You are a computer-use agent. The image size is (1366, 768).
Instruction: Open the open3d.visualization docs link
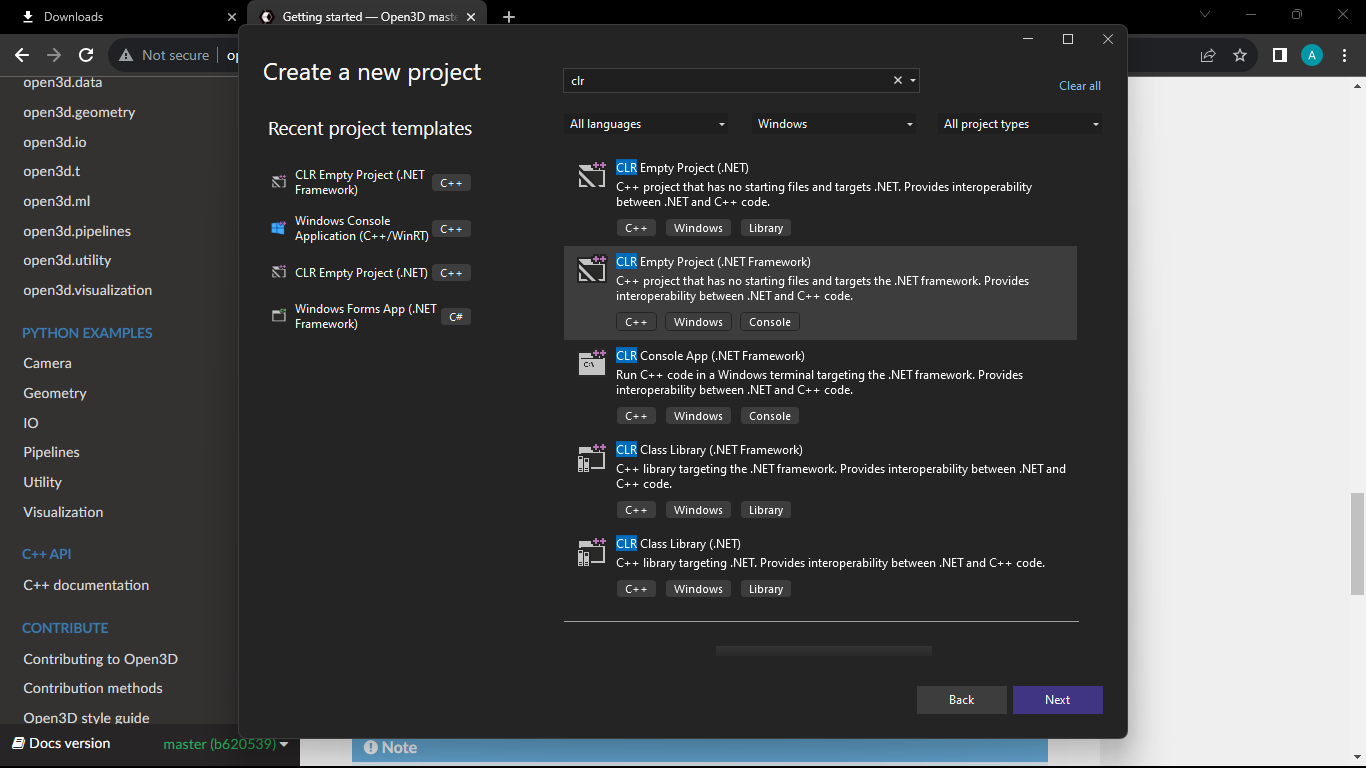coord(88,290)
